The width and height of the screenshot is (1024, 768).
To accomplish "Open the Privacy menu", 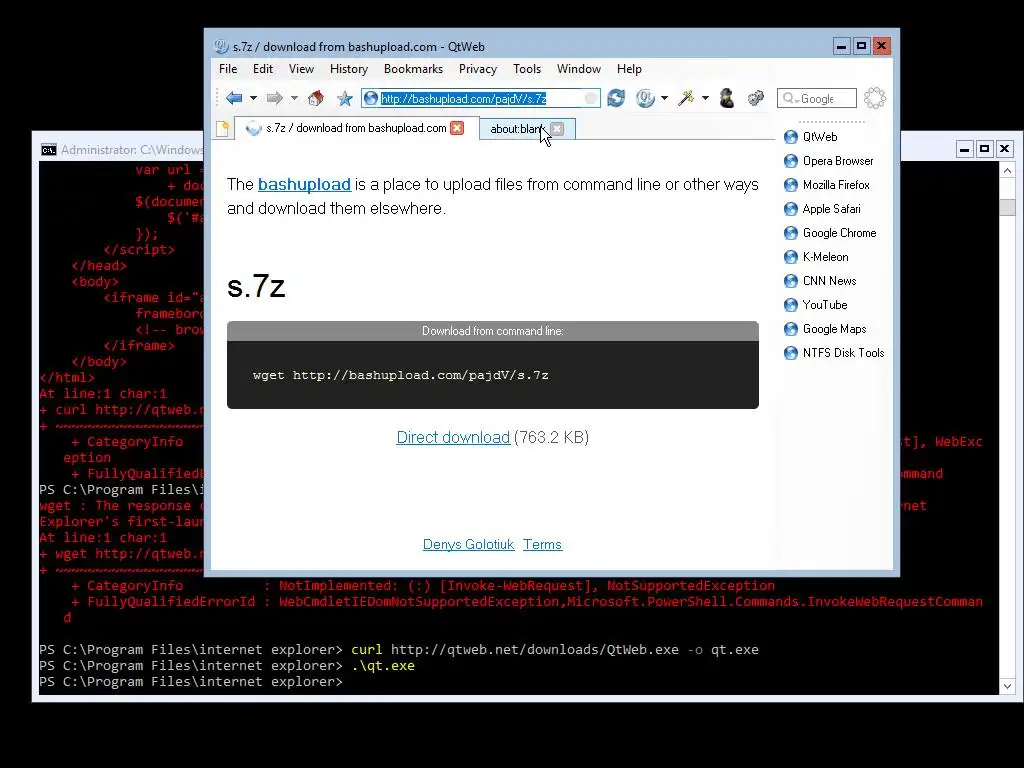I will [477, 69].
